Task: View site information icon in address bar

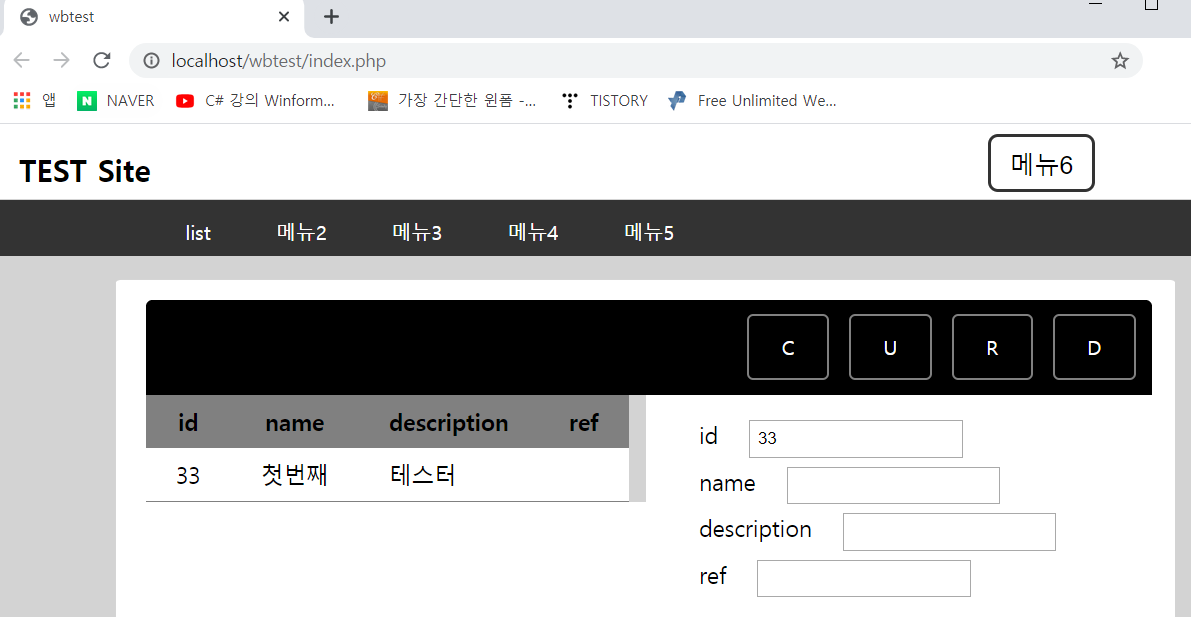Action: [x=152, y=61]
